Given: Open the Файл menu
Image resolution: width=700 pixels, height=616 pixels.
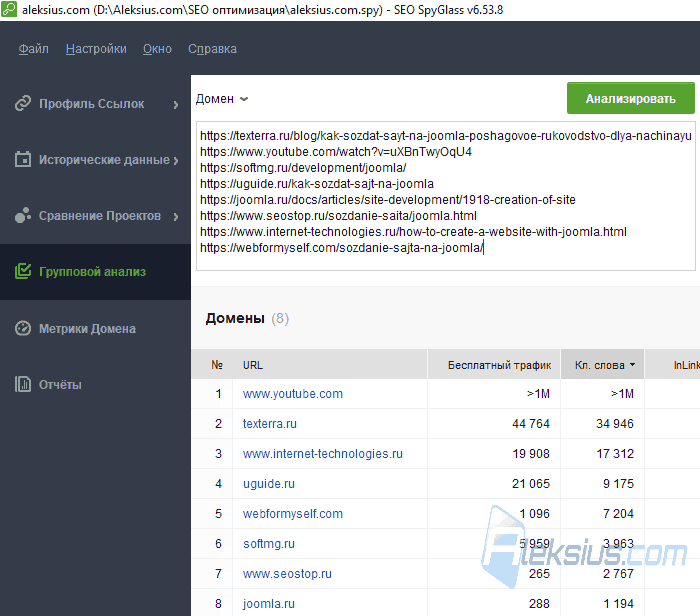Looking at the screenshot, I should coord(33,49).
